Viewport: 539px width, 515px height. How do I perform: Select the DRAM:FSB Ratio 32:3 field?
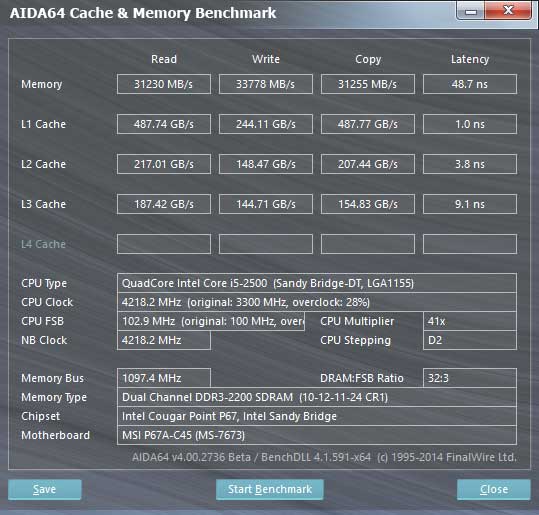470,378
